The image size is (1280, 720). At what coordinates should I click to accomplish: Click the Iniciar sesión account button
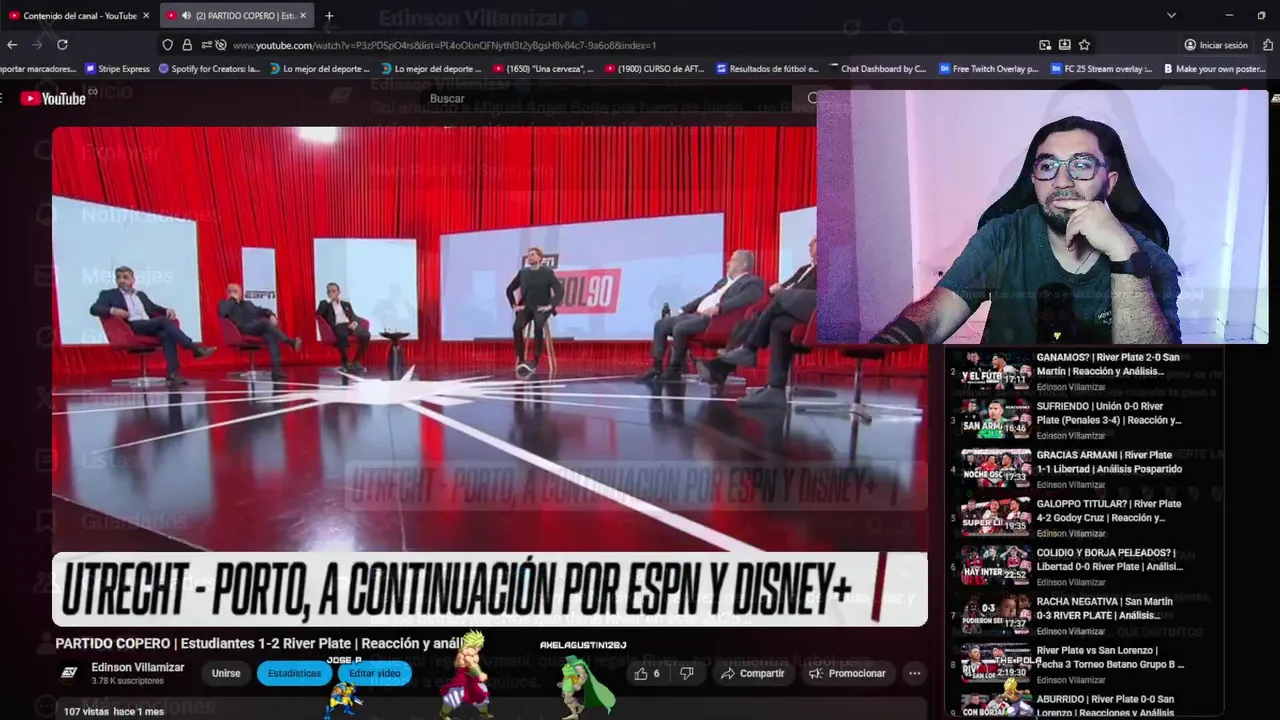coord(1216,45)
